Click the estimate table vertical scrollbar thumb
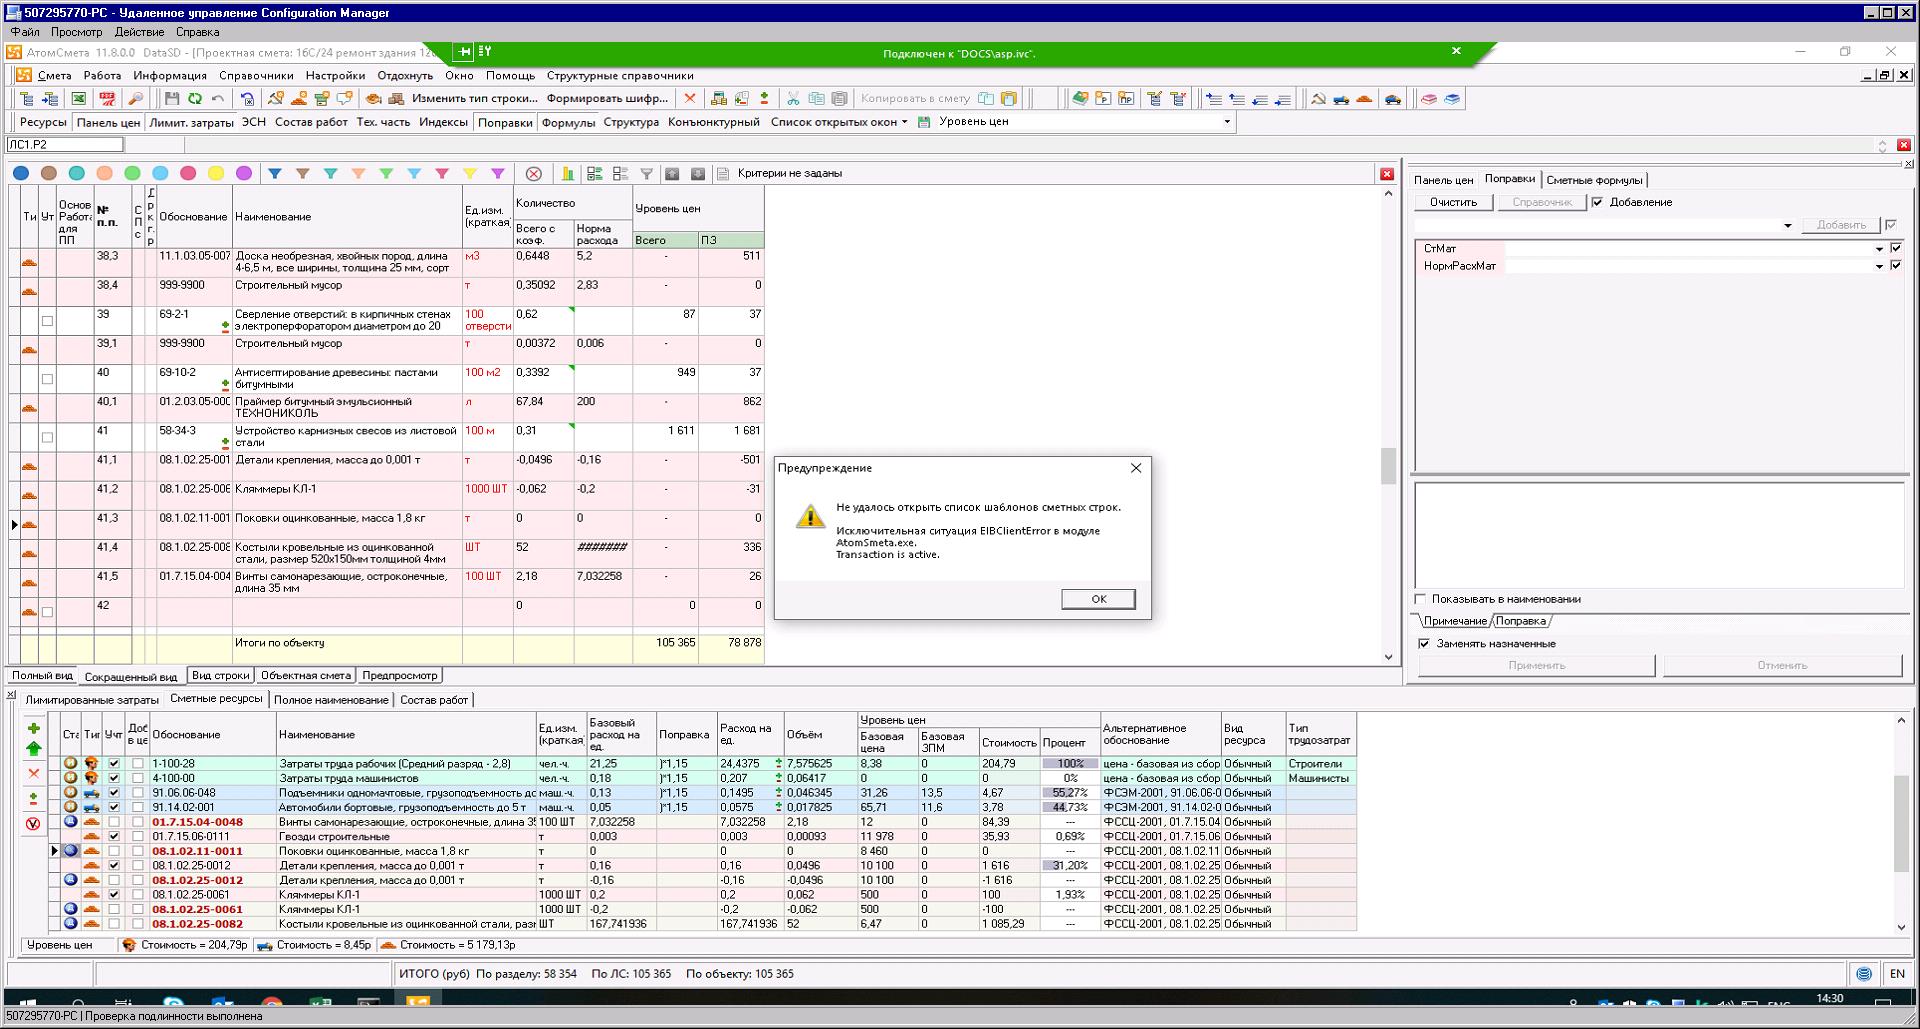Screen dimensions: 1920x1029 [1387, 466]
